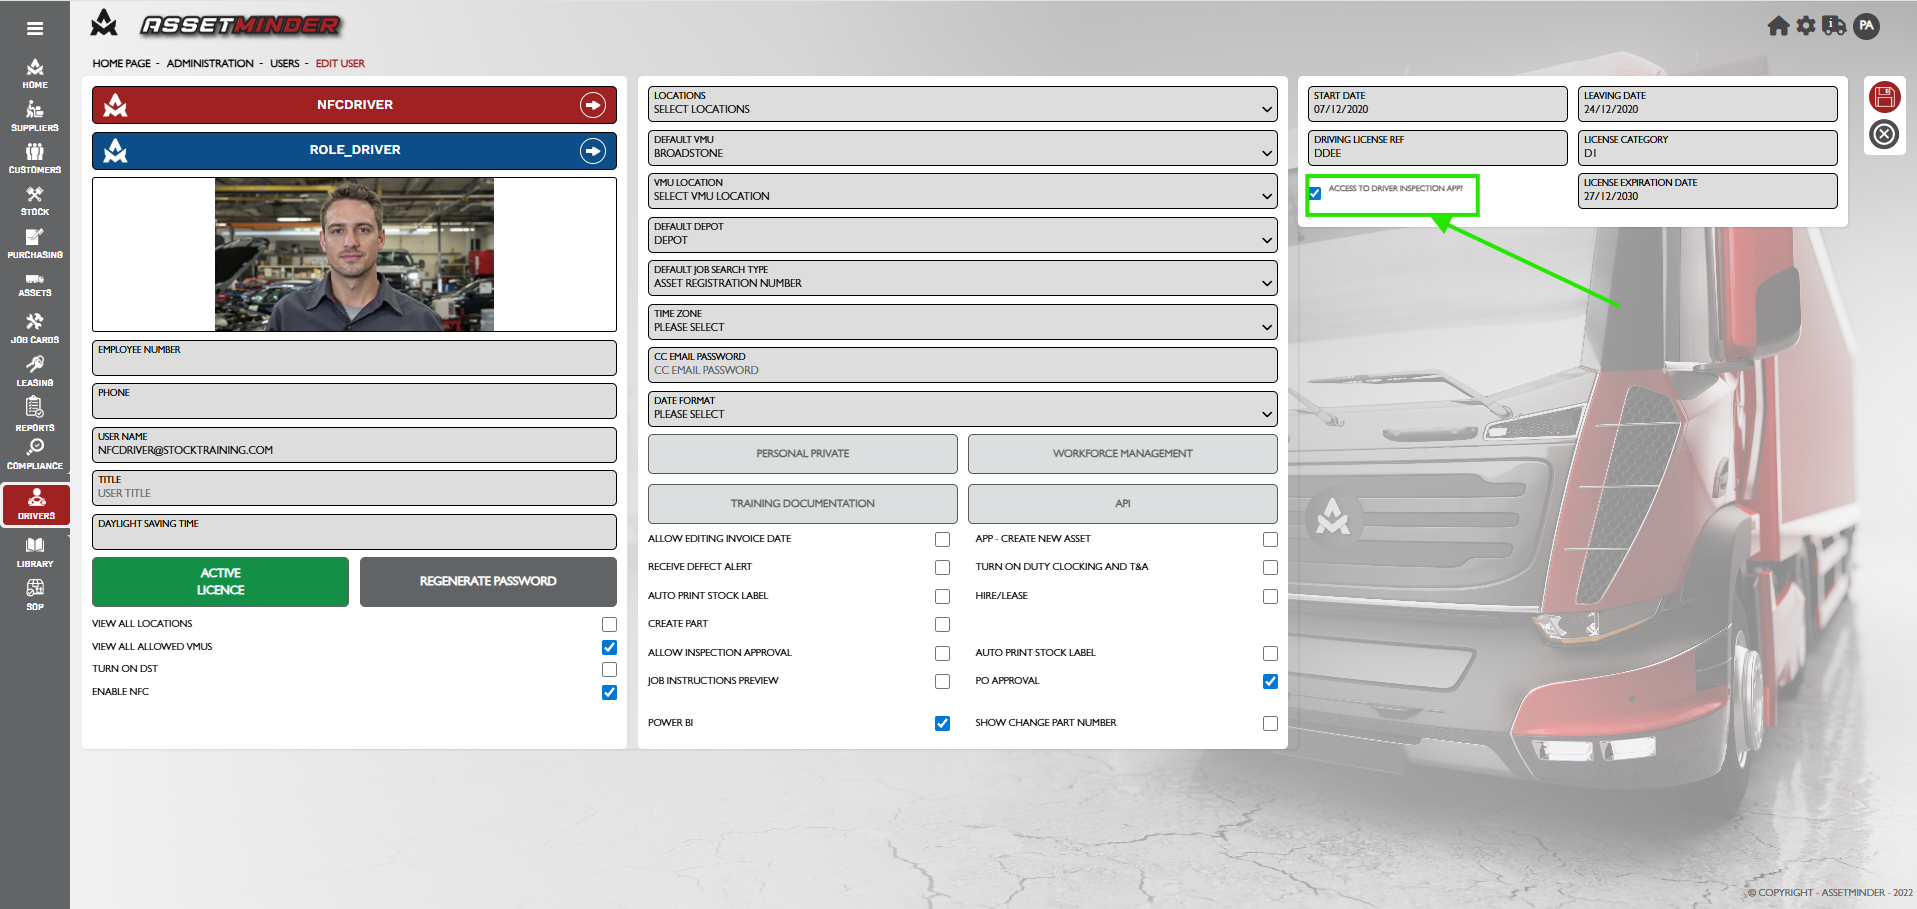This screenshot has width=1917, height=909.
Task: Uncheck Access to Driver Inspection App
Action: [1315, 194]
